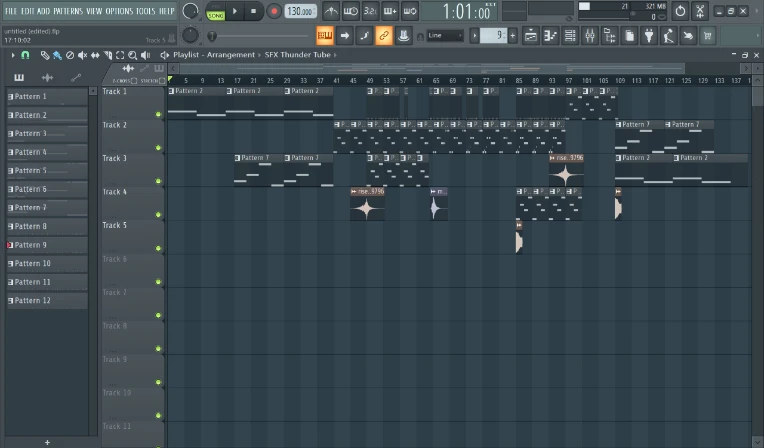
Task: Mute Track 3 with its green light
Action: pyautogui.click(x=158, y=181)
